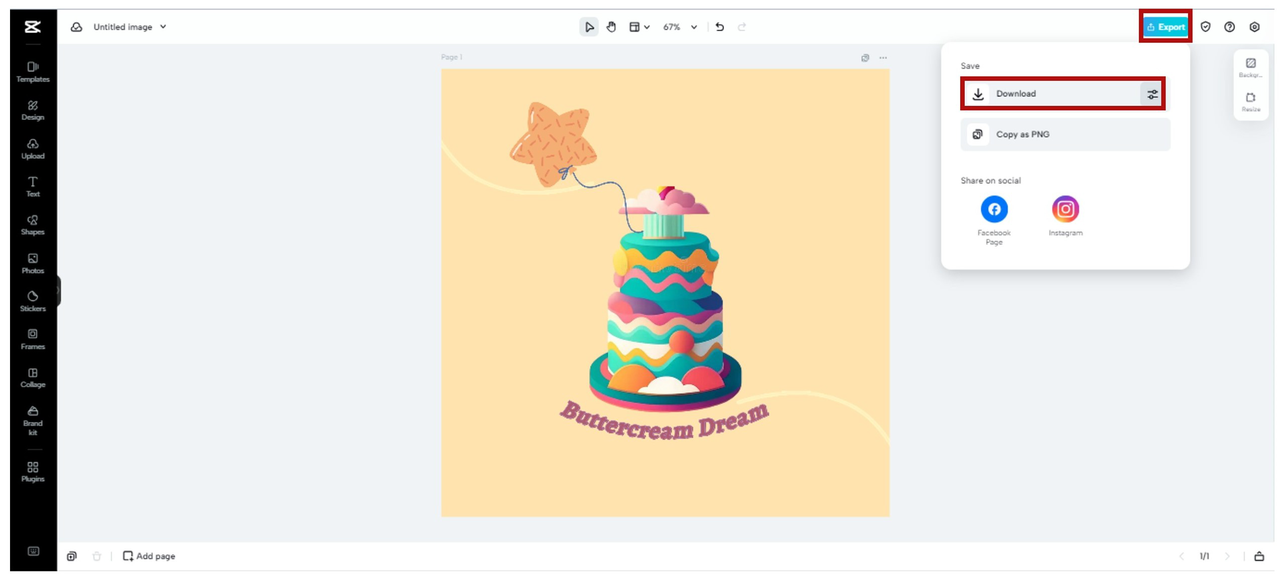
Task: Go to the next page arrow
Action: [x=1228, y=556]
